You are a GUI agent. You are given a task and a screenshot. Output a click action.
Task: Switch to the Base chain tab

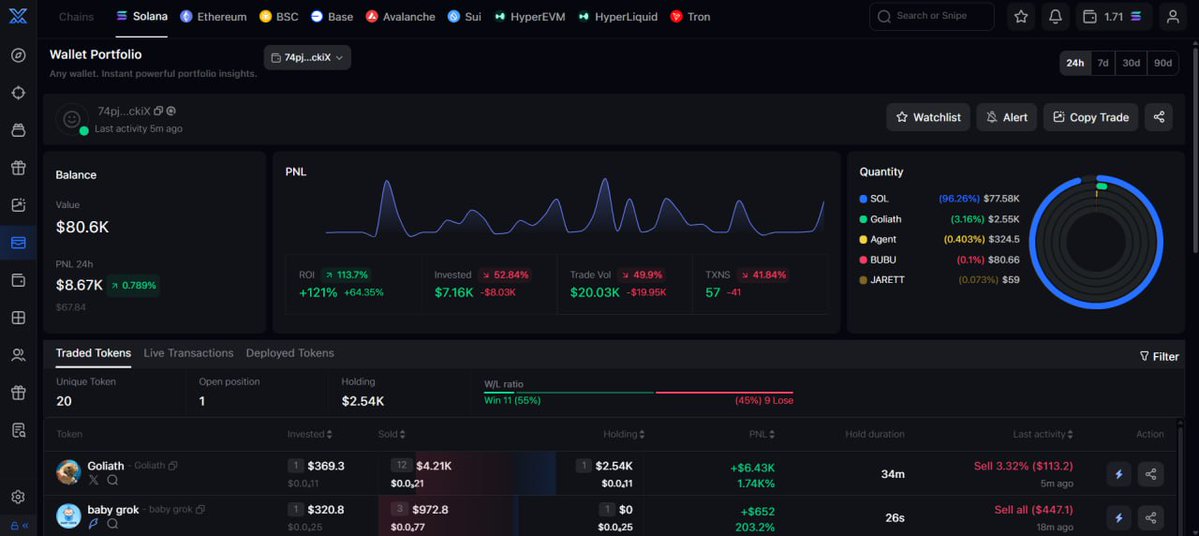(x=332, y=16)
